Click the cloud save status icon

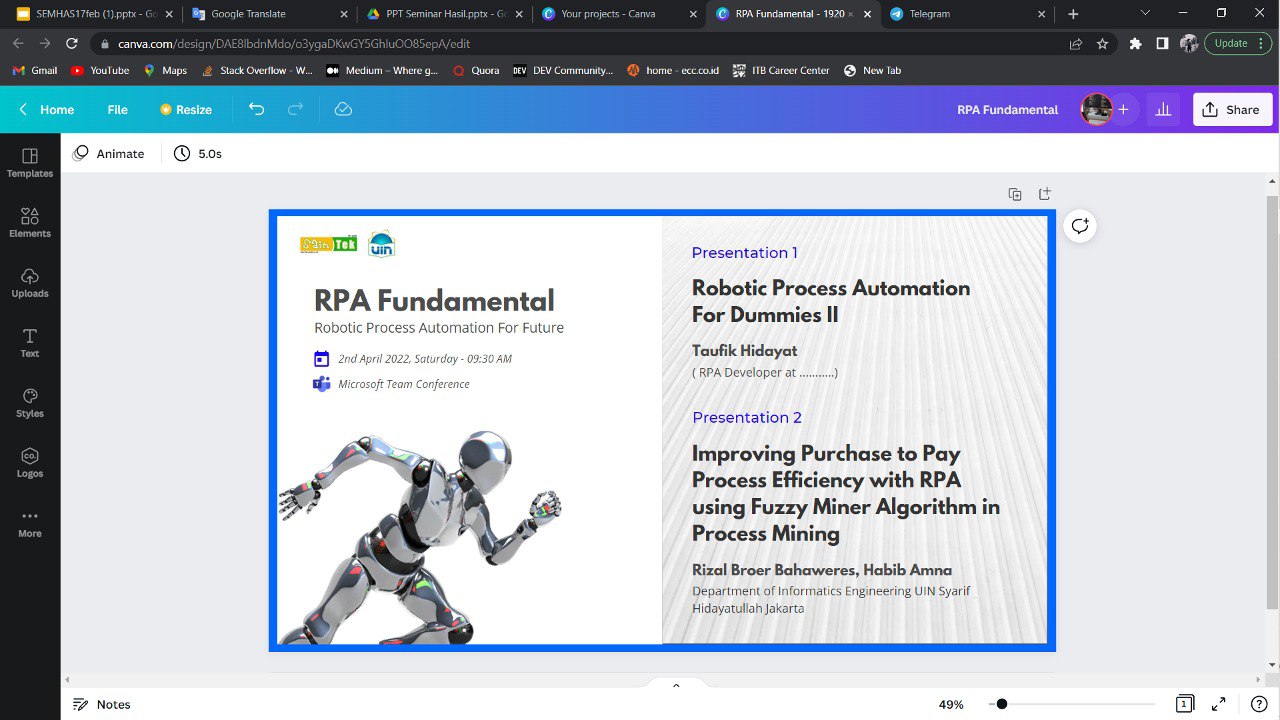pyautogui.click(x=343, y=109)
